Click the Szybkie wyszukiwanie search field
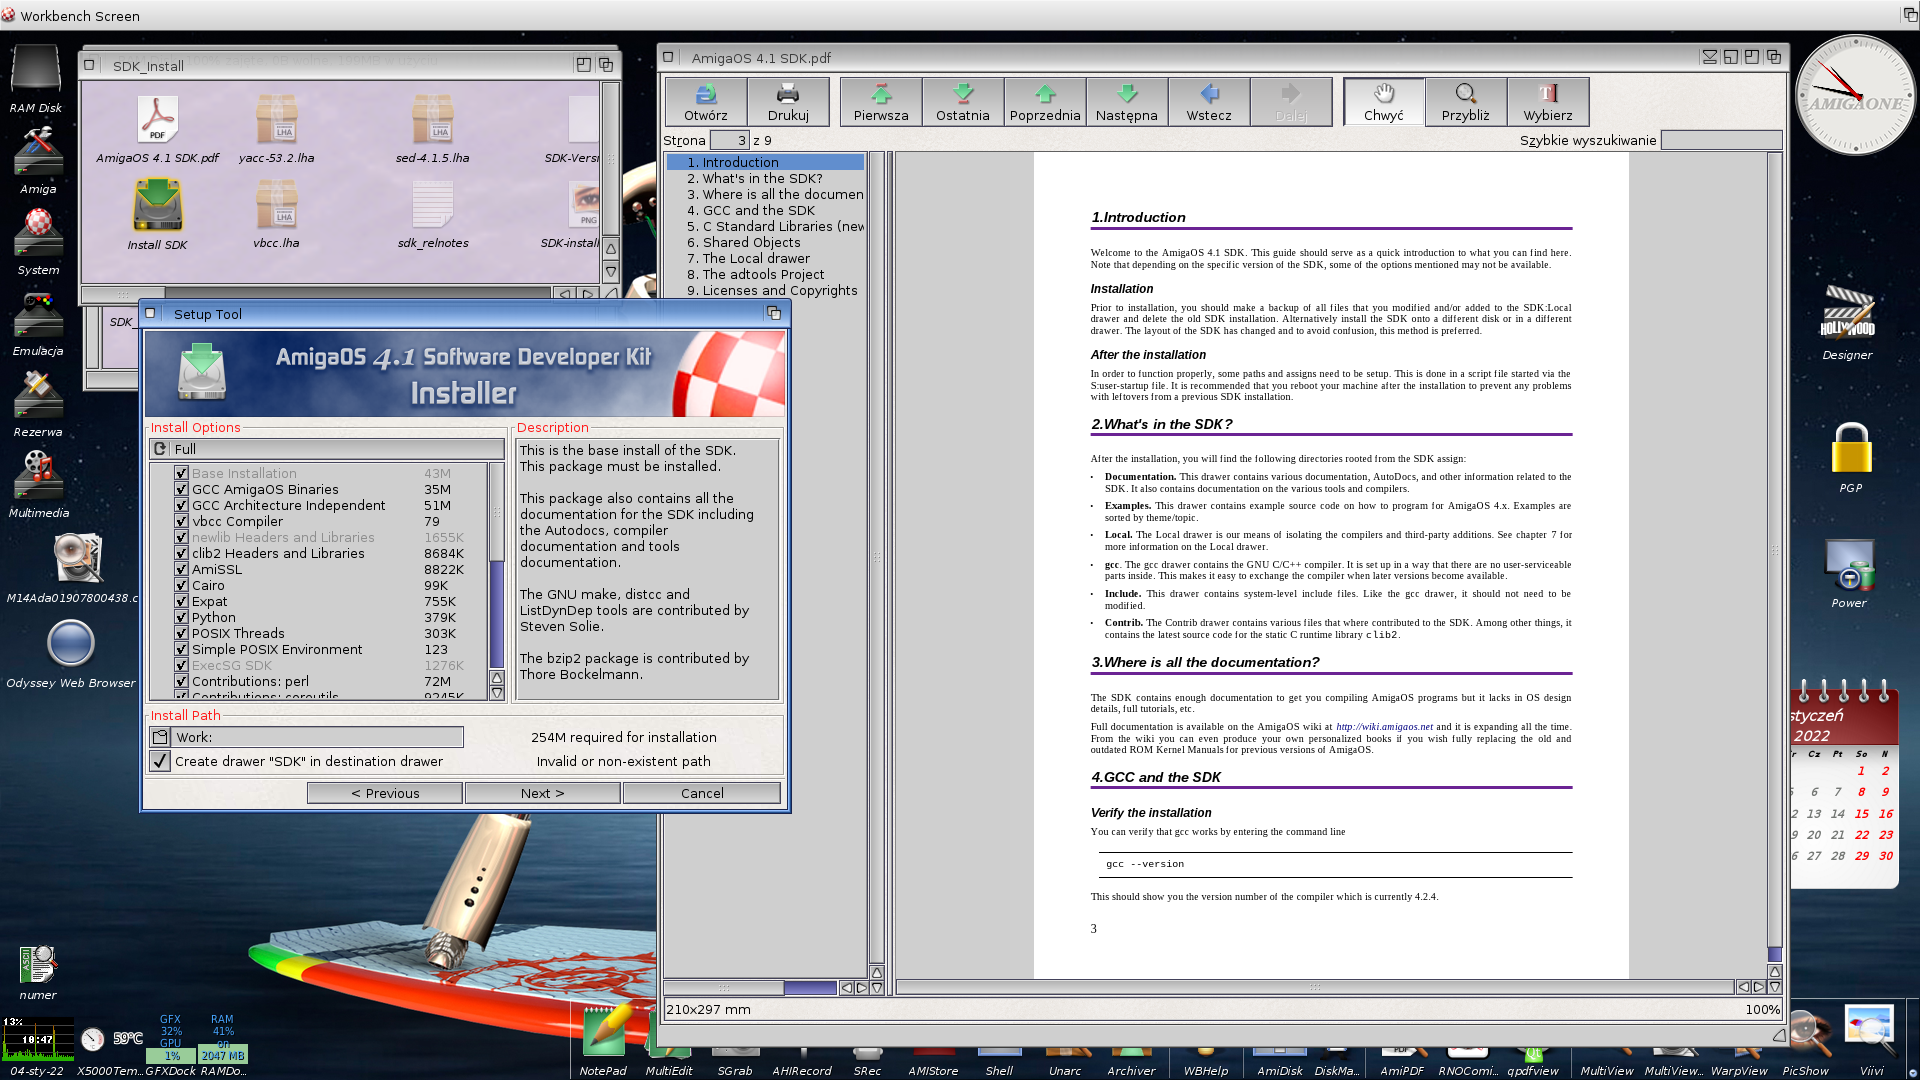Viewport: 1920px width, 1080px height. click(x=1721, y=140)
